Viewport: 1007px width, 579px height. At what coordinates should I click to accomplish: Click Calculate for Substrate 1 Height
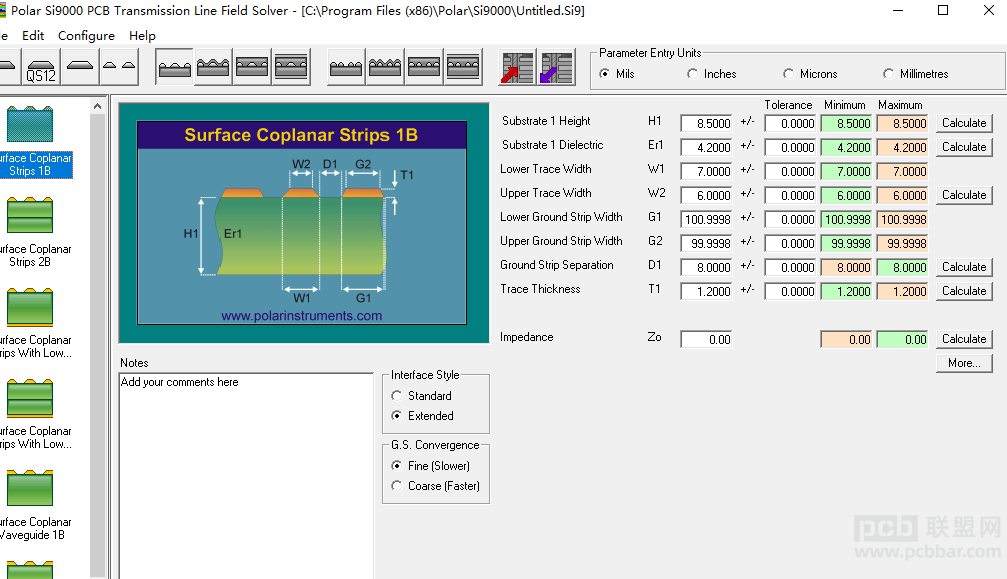[x=964, y=123]
